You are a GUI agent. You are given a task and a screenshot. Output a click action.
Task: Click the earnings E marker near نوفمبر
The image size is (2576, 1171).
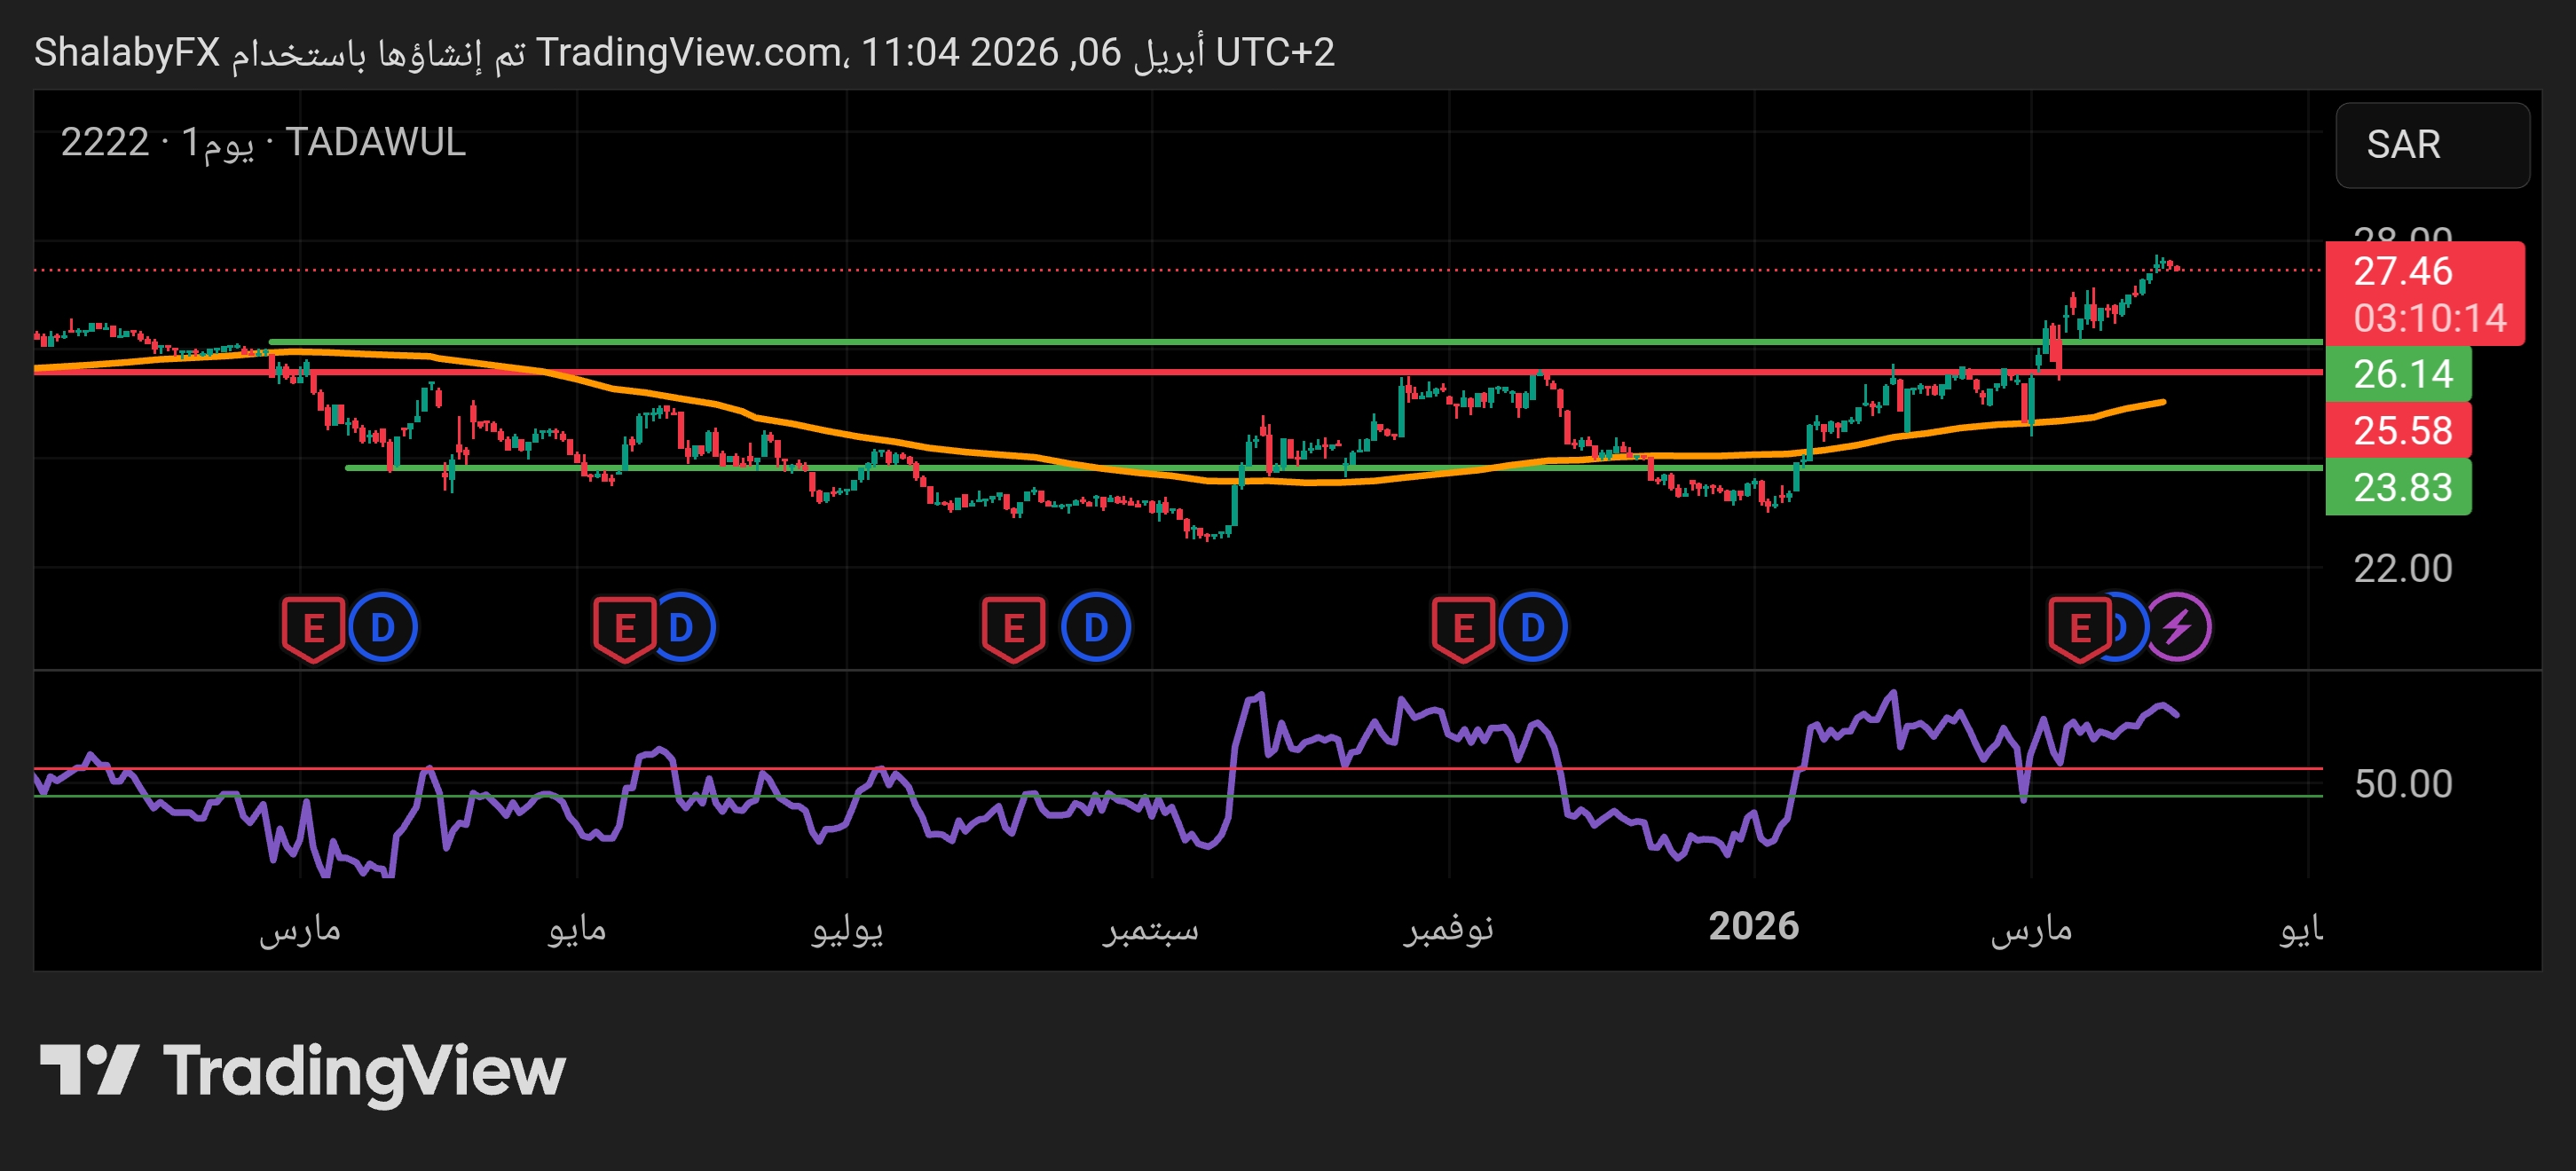1463,628
